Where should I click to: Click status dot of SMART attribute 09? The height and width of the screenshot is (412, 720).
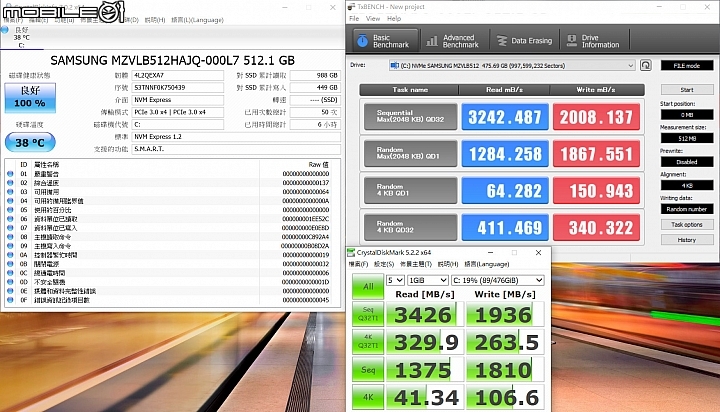[x=10, y=246]
